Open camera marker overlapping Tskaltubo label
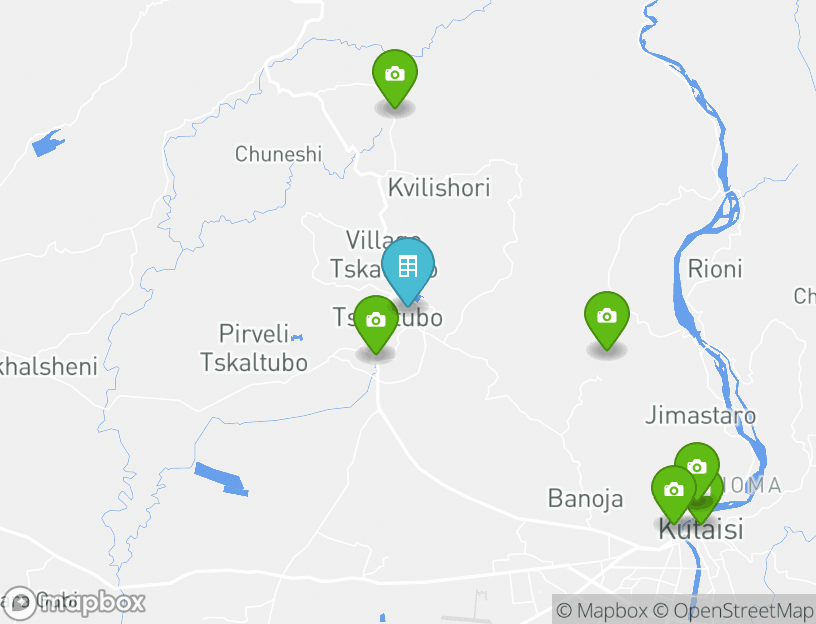This screenshot has height=624, width=816. pyautogui.click(x=376, y=324)
